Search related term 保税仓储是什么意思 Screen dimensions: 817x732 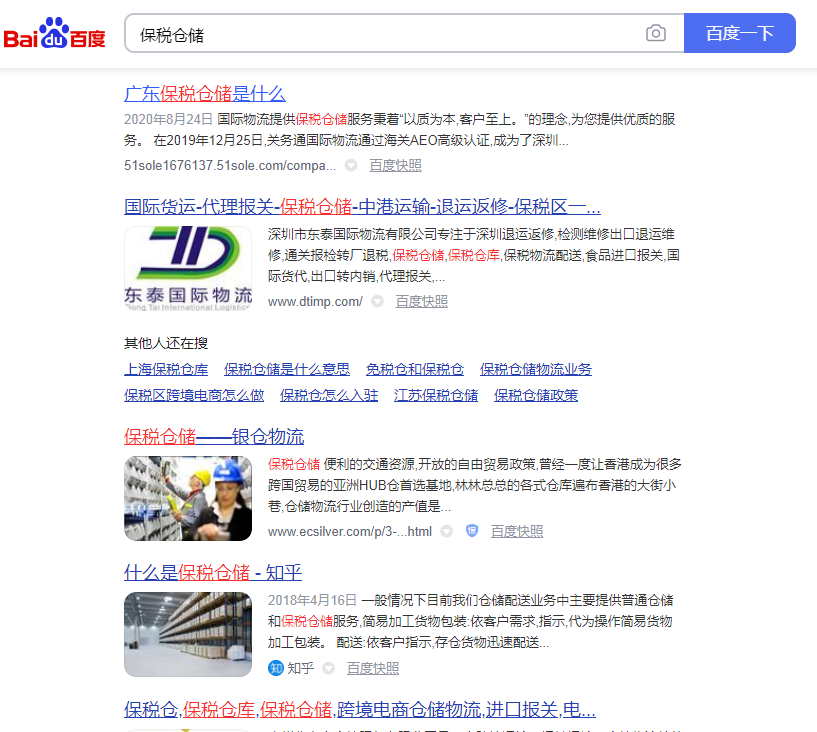coord(287,369)
